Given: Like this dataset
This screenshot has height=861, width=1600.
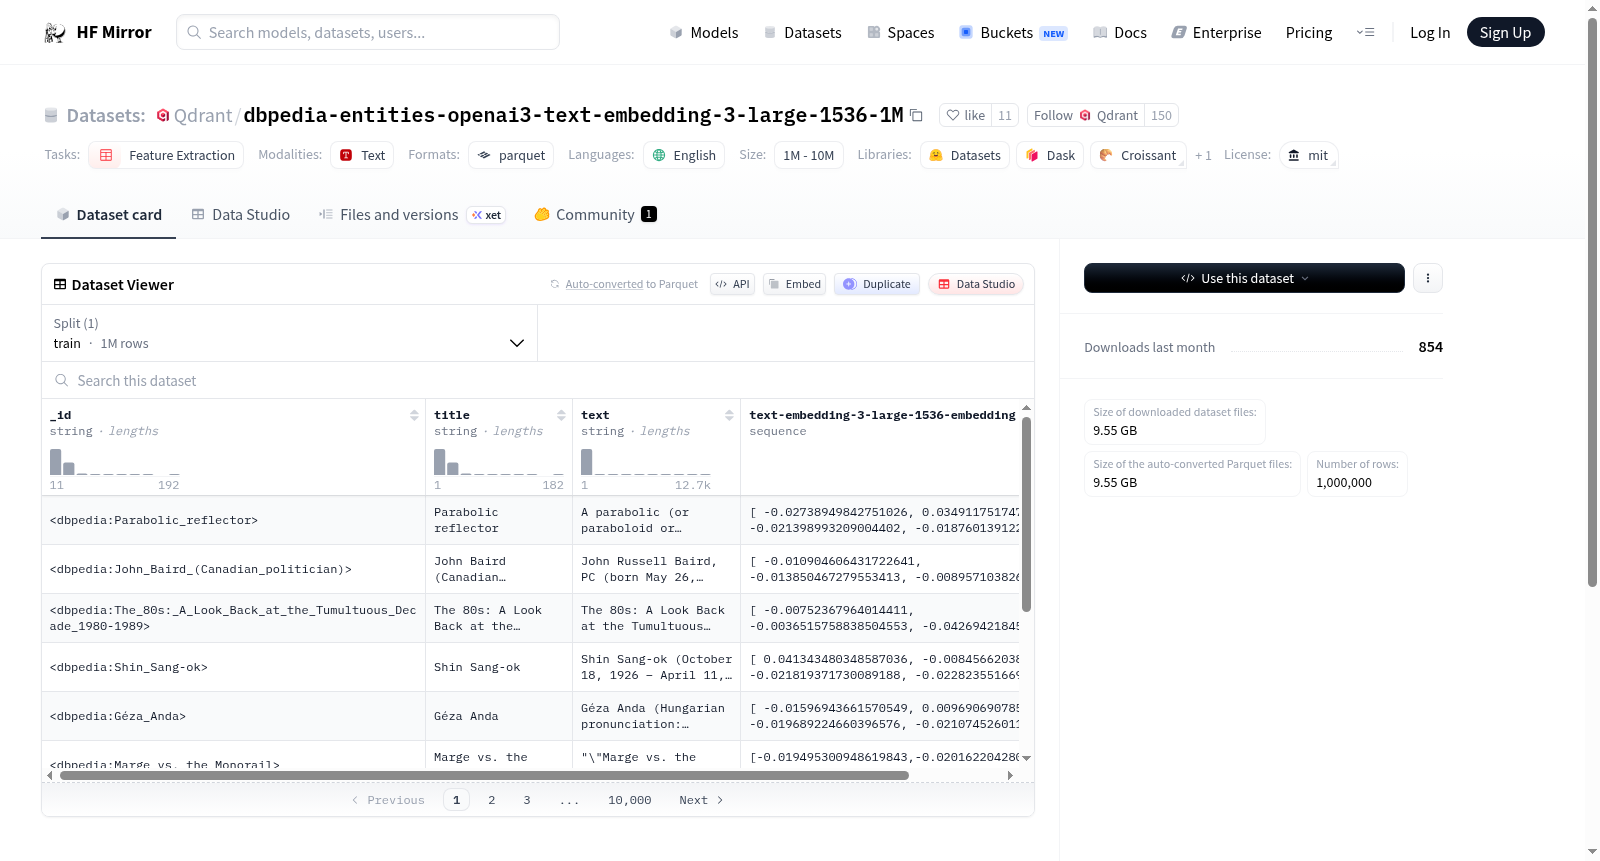Looking at the screenshot, I should click(966, 115).
